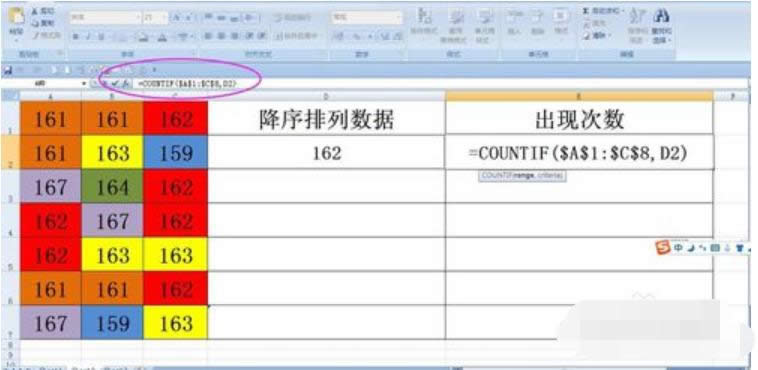The width and height of the screenshot is (758, 370).
Task: Click the Sogou input method S logo
Action: 664,248
